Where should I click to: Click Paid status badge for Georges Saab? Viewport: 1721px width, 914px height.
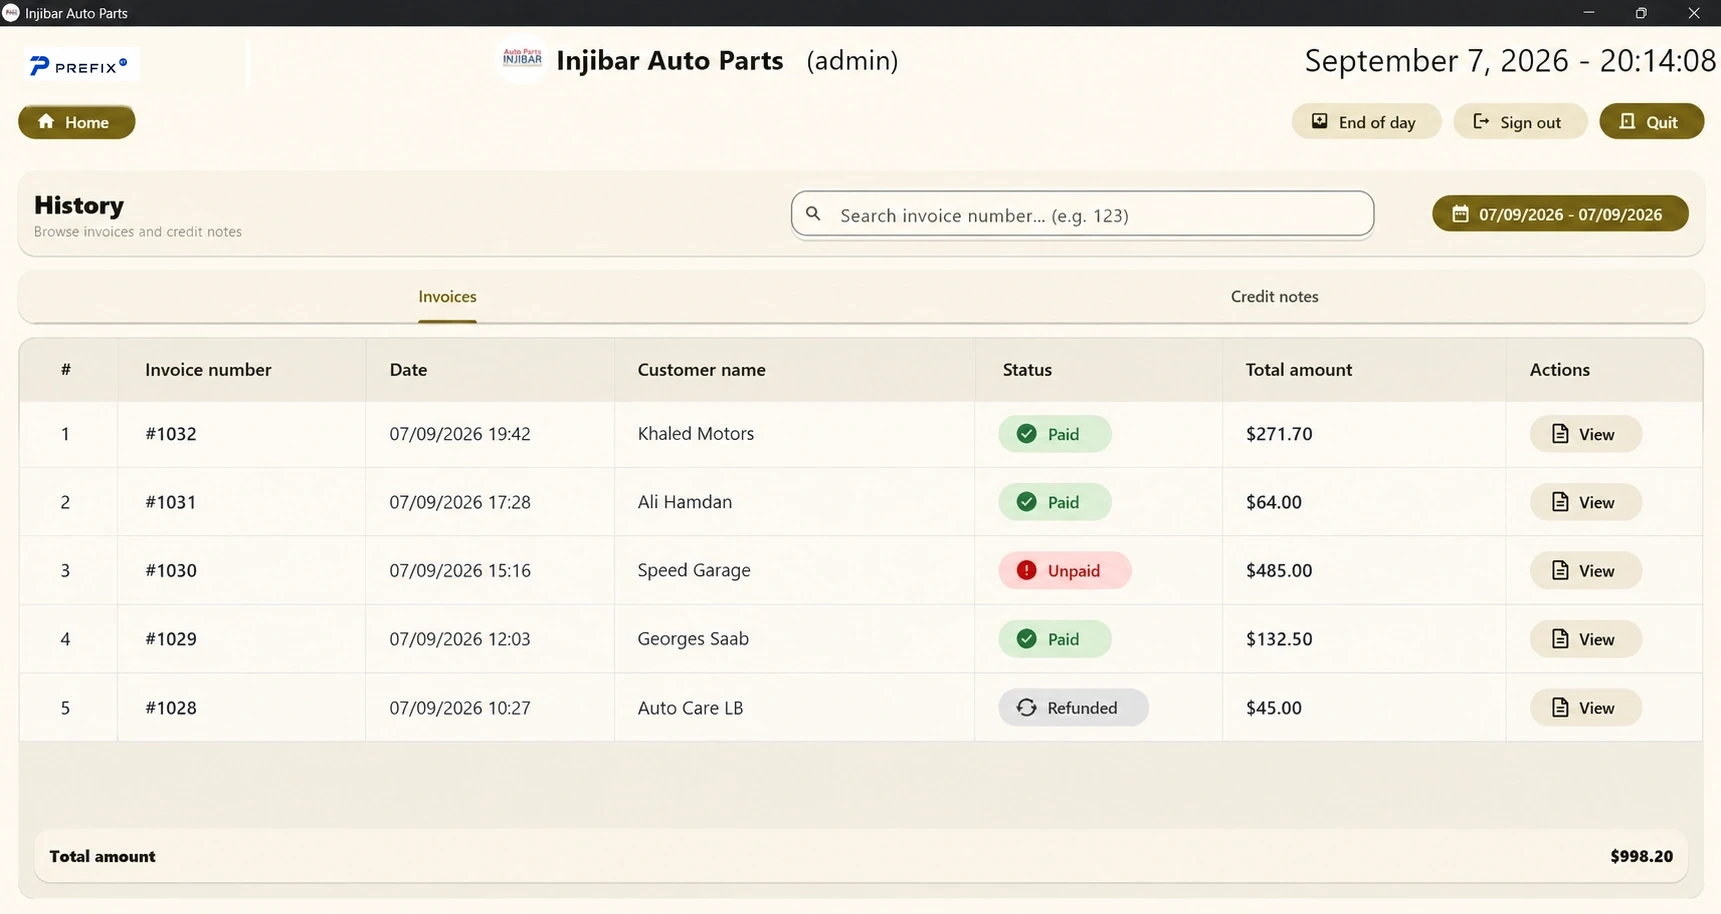click(1054, 639)
